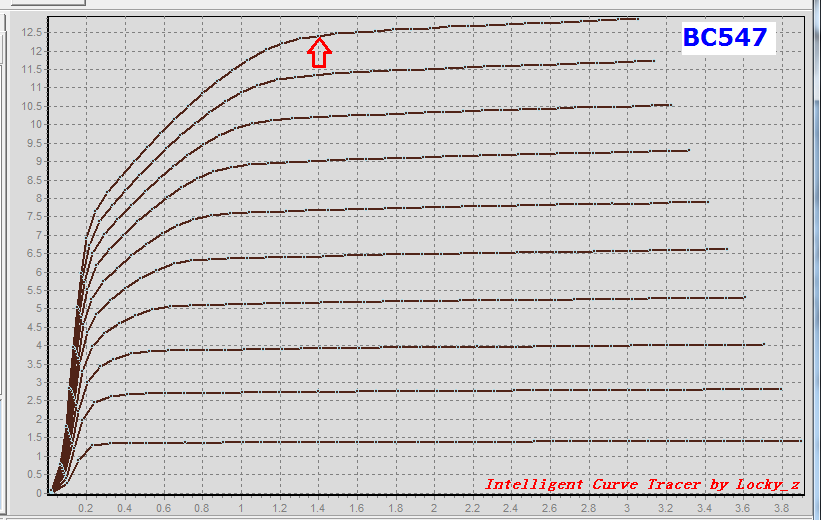Click the 2.4 horizontal axis label
This screenshot has width=821, height=520.
click(x=511, y=508)
